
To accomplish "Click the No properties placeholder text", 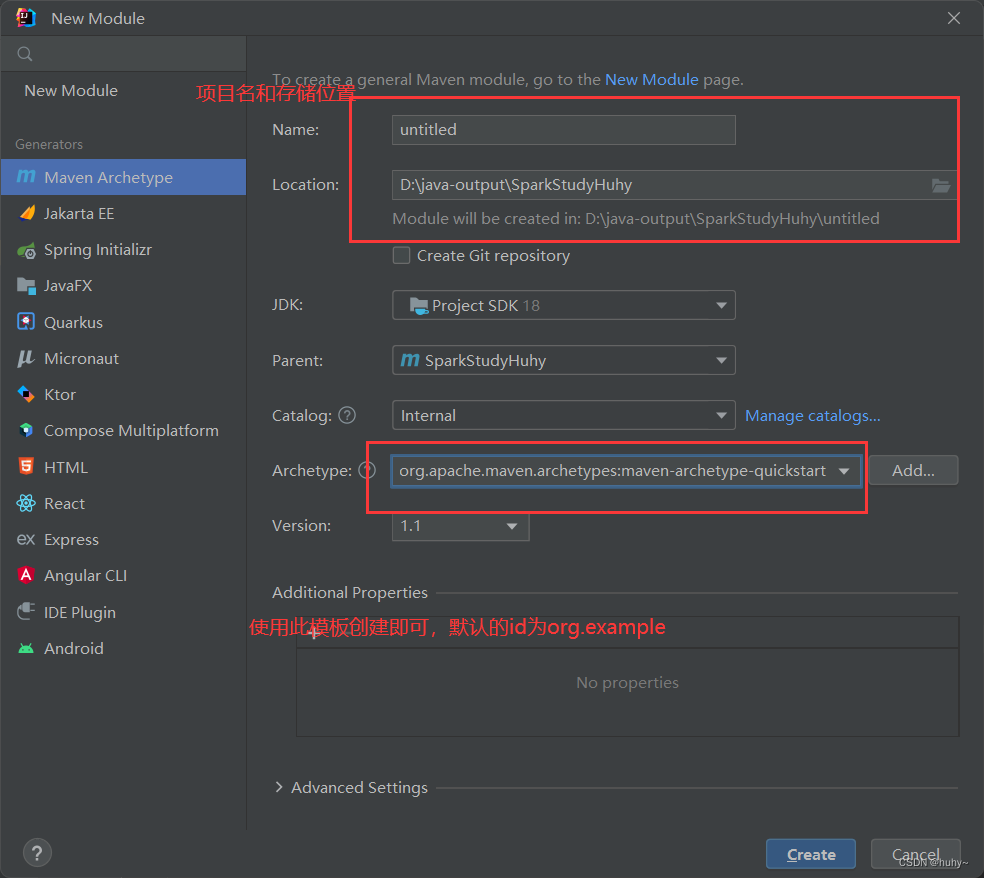I will pos(628,682).
